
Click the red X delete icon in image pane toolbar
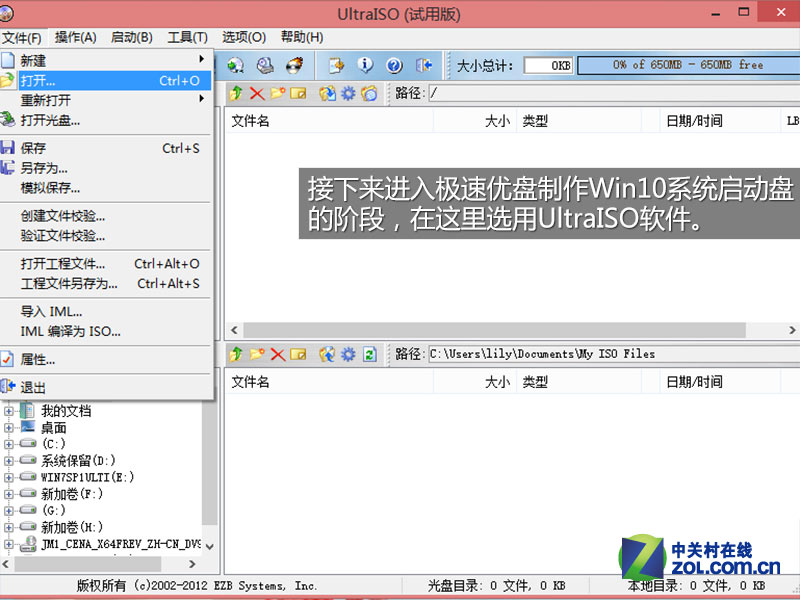click(x=257, y=93)
